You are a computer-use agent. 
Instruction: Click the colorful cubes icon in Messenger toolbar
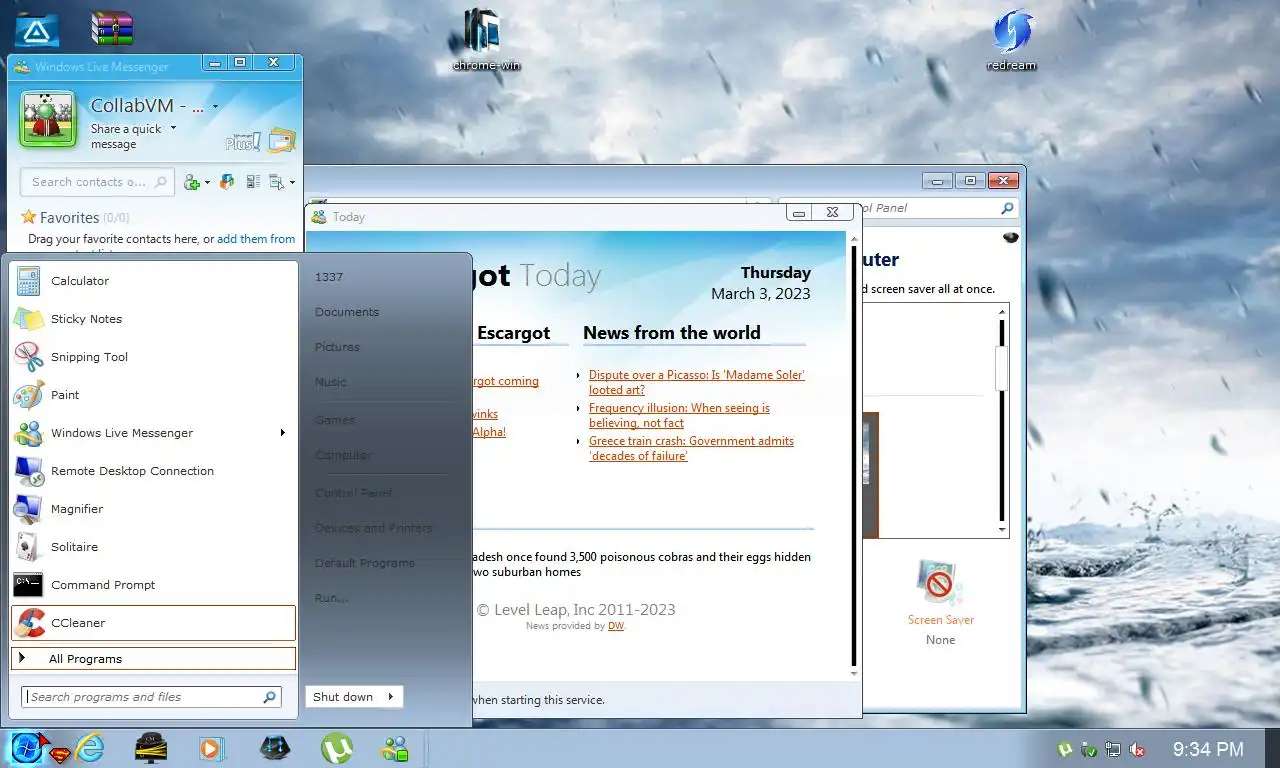tap(227, 182)
